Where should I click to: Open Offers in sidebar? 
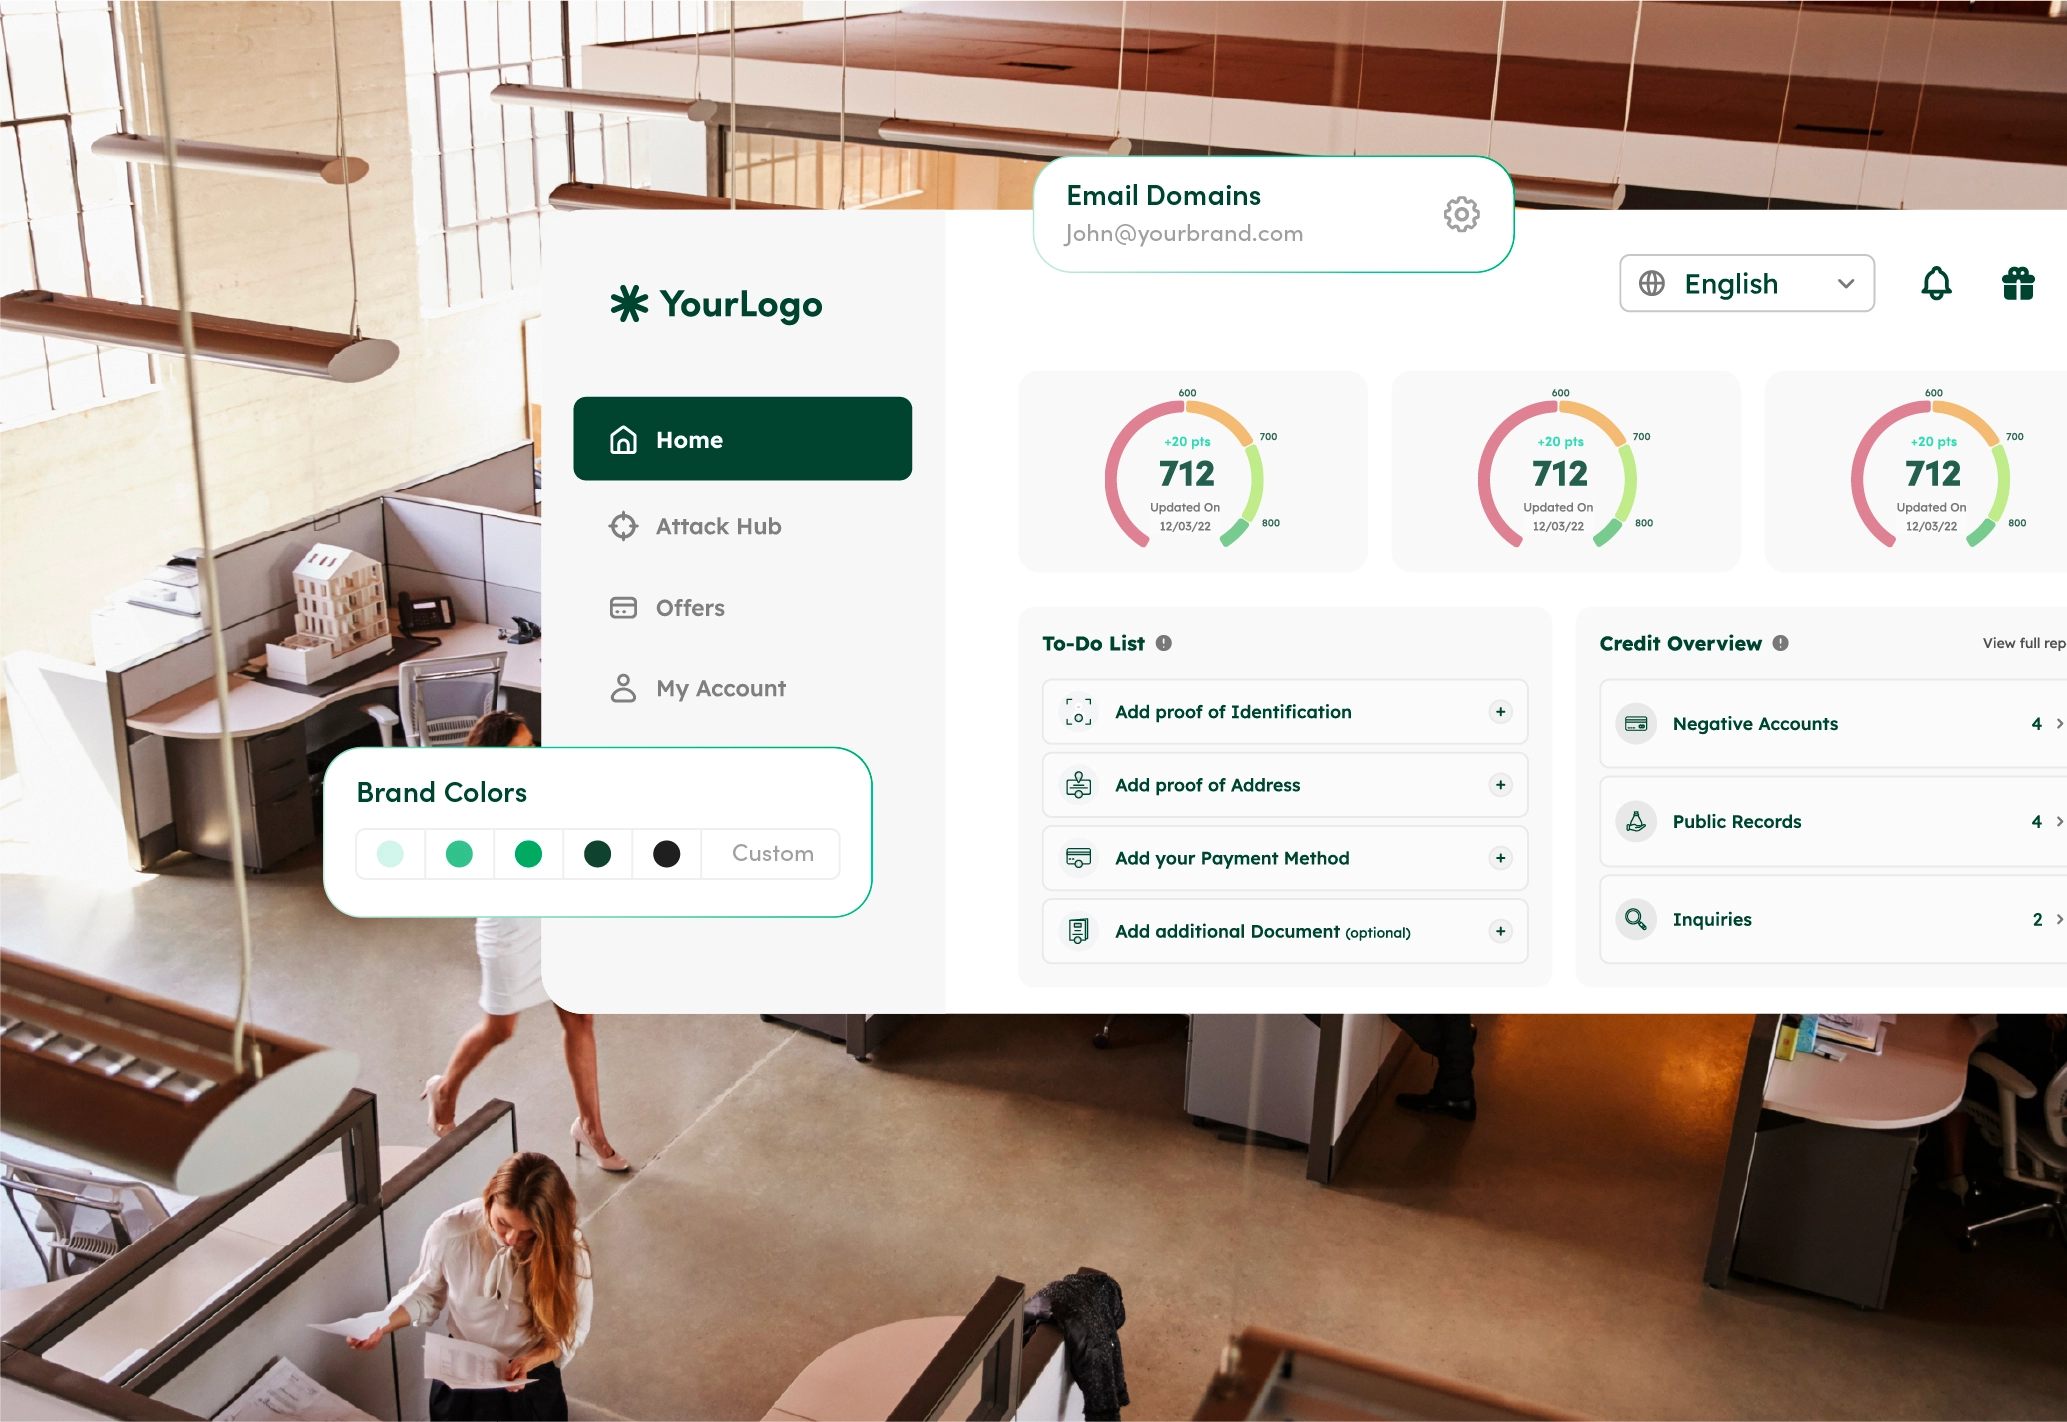point(689,608)
